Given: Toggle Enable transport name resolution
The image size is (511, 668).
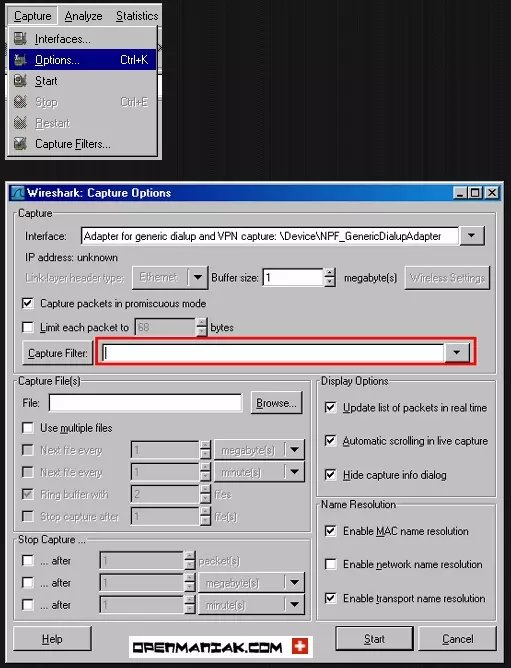Looking at the screenshot, I should click(330, 598).
